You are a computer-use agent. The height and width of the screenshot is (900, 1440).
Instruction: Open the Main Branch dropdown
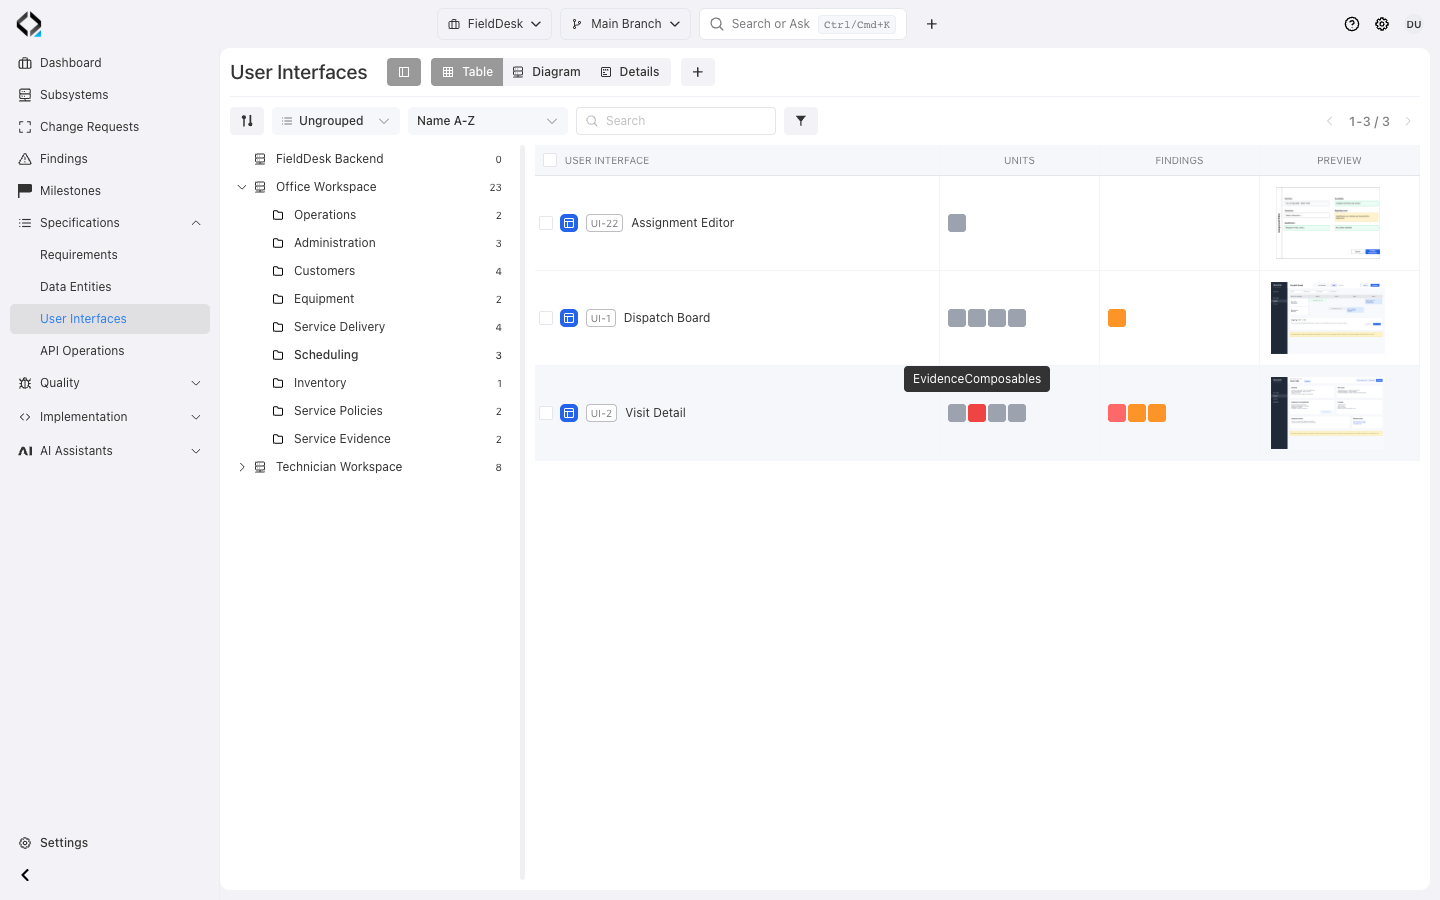click(626, 24)
